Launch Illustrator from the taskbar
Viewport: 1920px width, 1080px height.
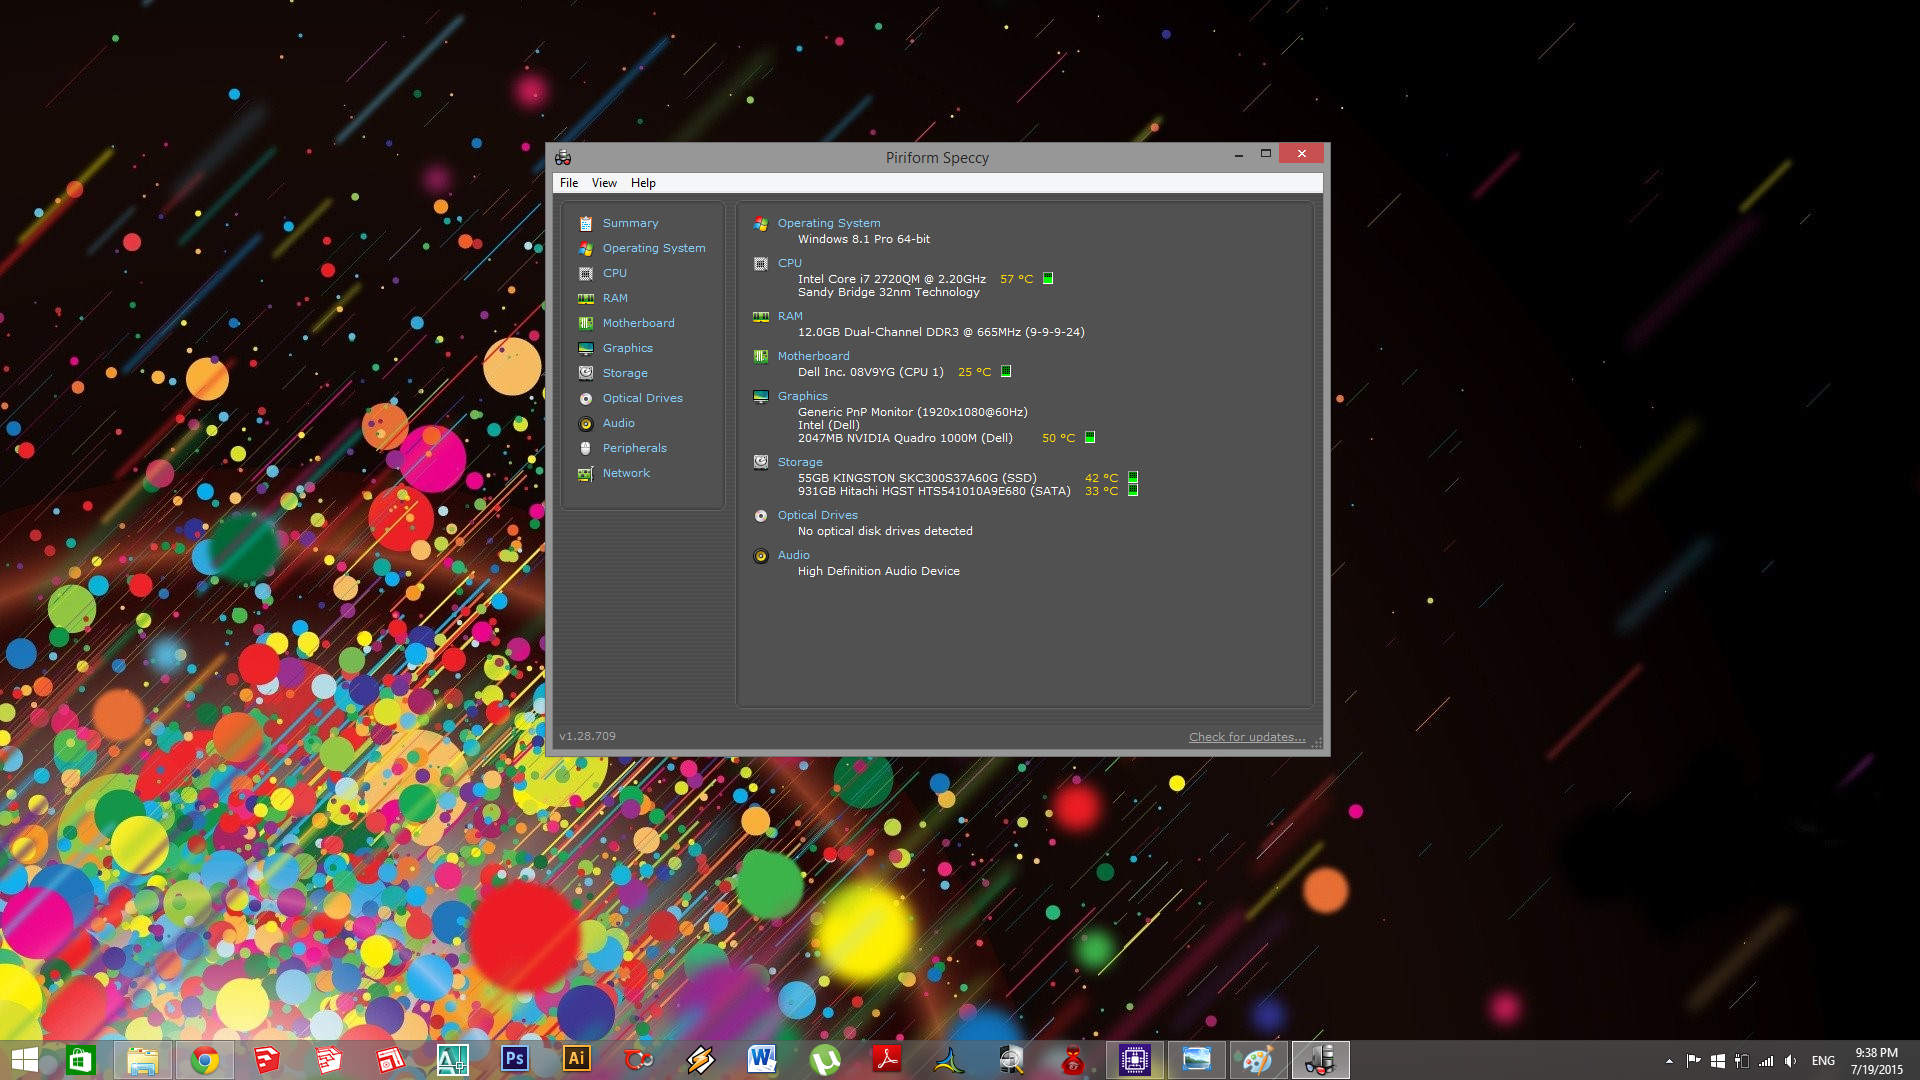tap(576, 1060)
